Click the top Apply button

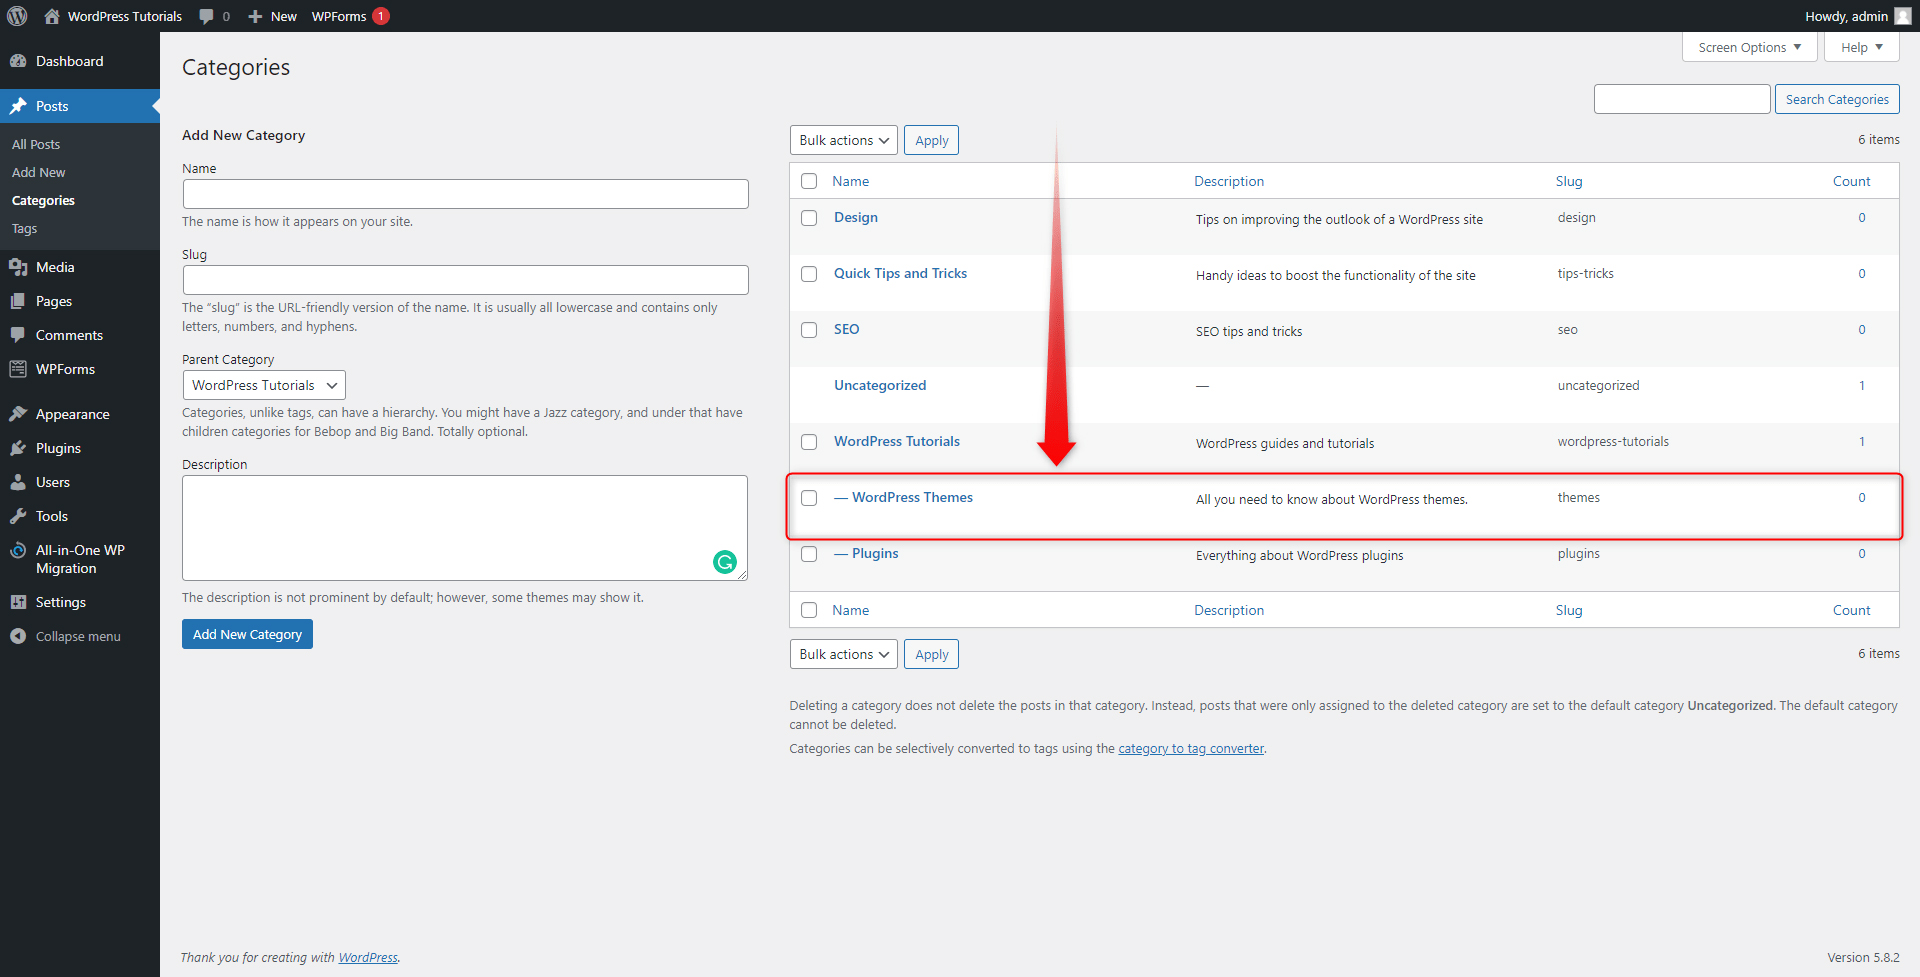[931, 140]
